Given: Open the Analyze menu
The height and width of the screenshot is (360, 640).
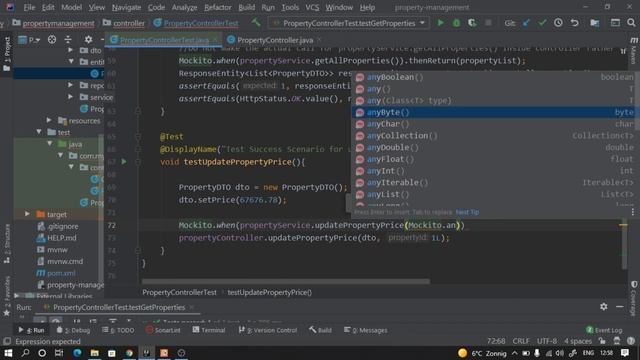Looking at the screenshot, I should 184,7.
